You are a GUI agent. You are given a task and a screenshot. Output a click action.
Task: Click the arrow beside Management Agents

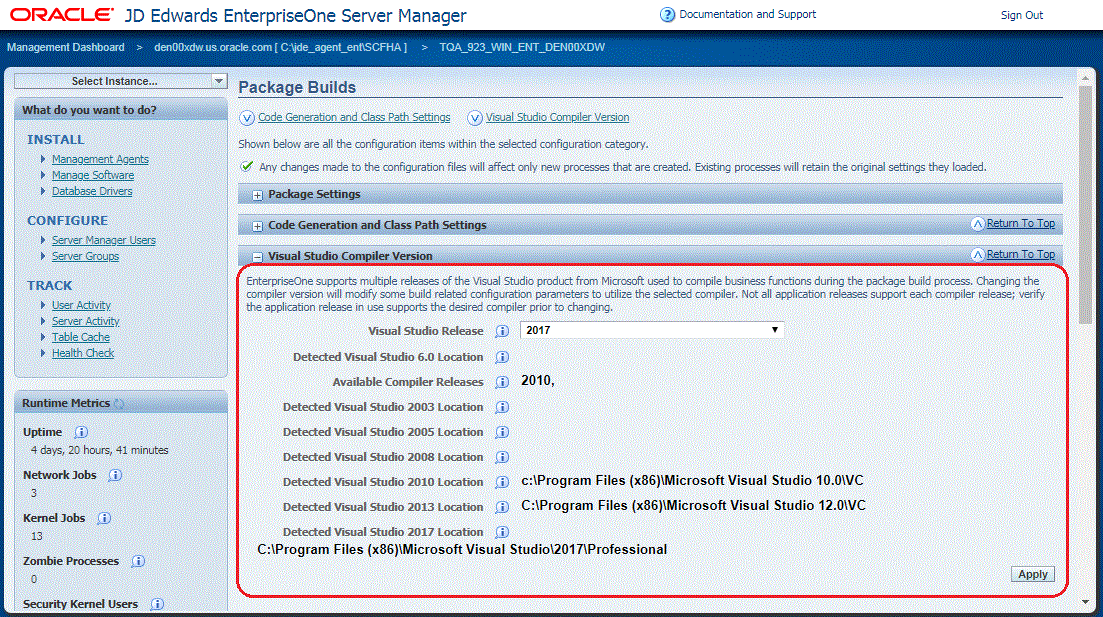(44, 159)
